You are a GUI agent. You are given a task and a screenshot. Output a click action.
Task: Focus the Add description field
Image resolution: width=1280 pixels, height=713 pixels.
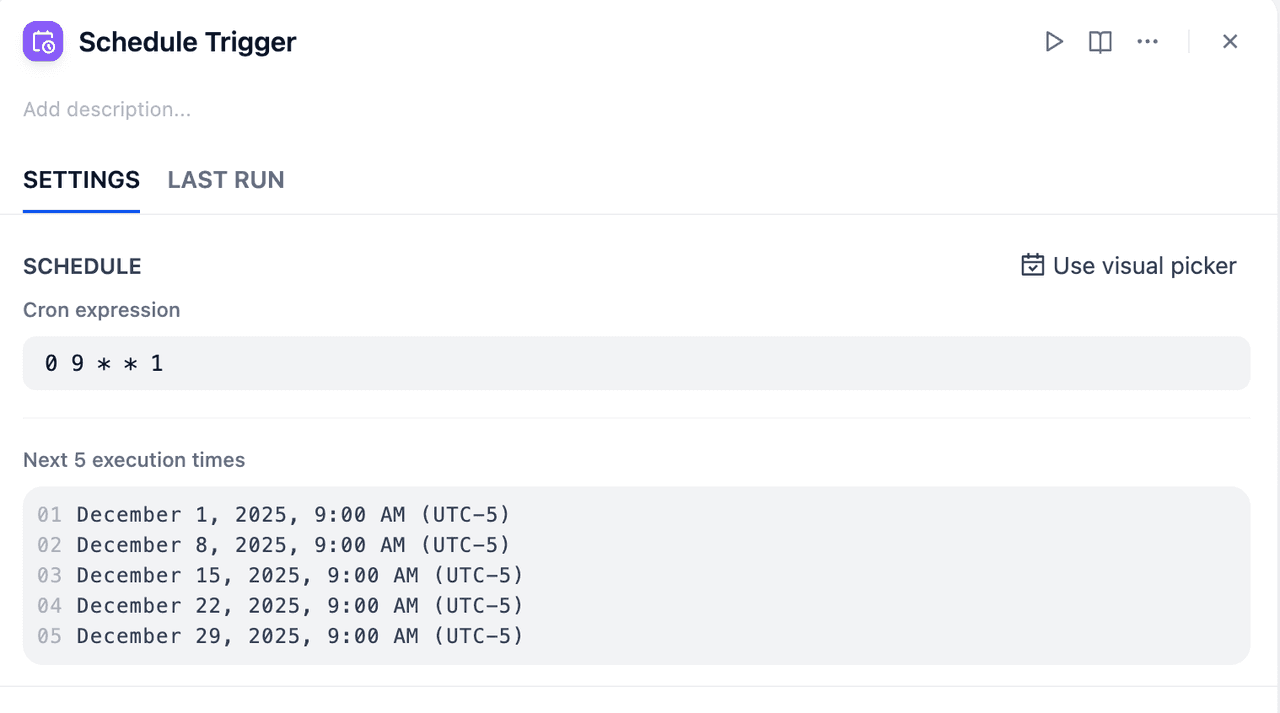click(107, 109)
